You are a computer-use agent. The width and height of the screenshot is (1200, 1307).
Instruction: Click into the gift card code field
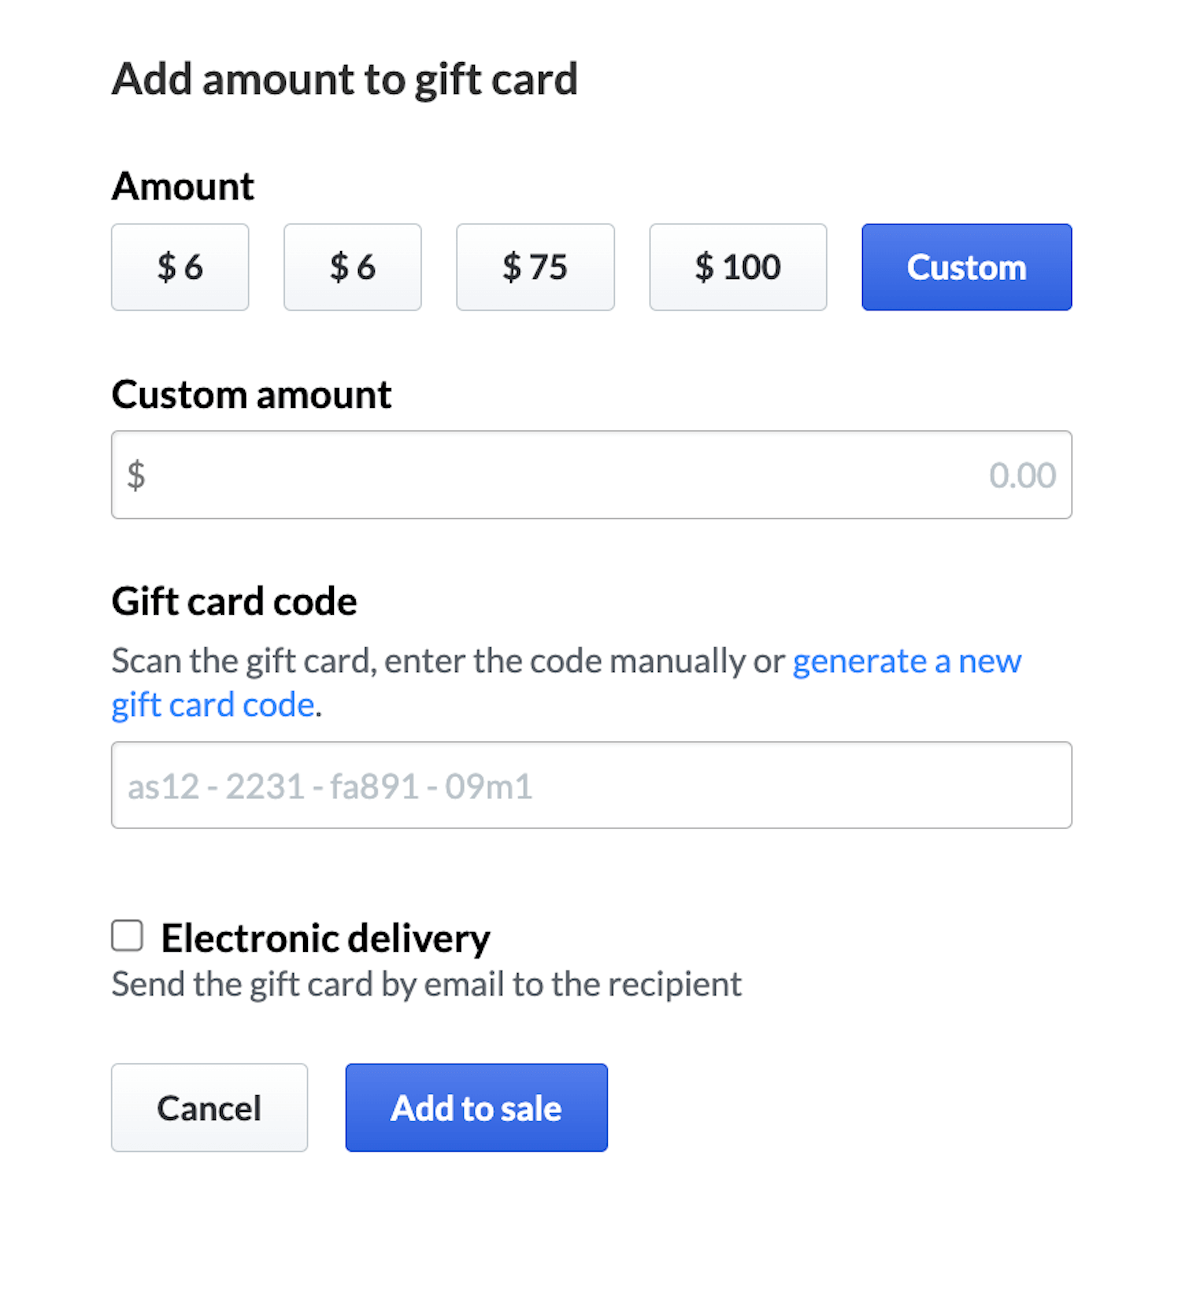tap(590, 786)
